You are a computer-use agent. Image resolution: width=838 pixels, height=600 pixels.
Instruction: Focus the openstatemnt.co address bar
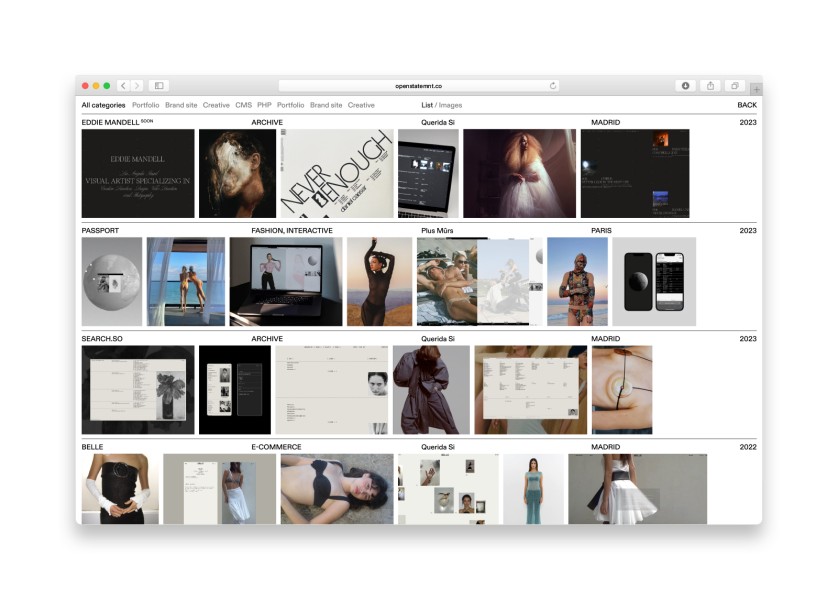(x=418, y=85)
